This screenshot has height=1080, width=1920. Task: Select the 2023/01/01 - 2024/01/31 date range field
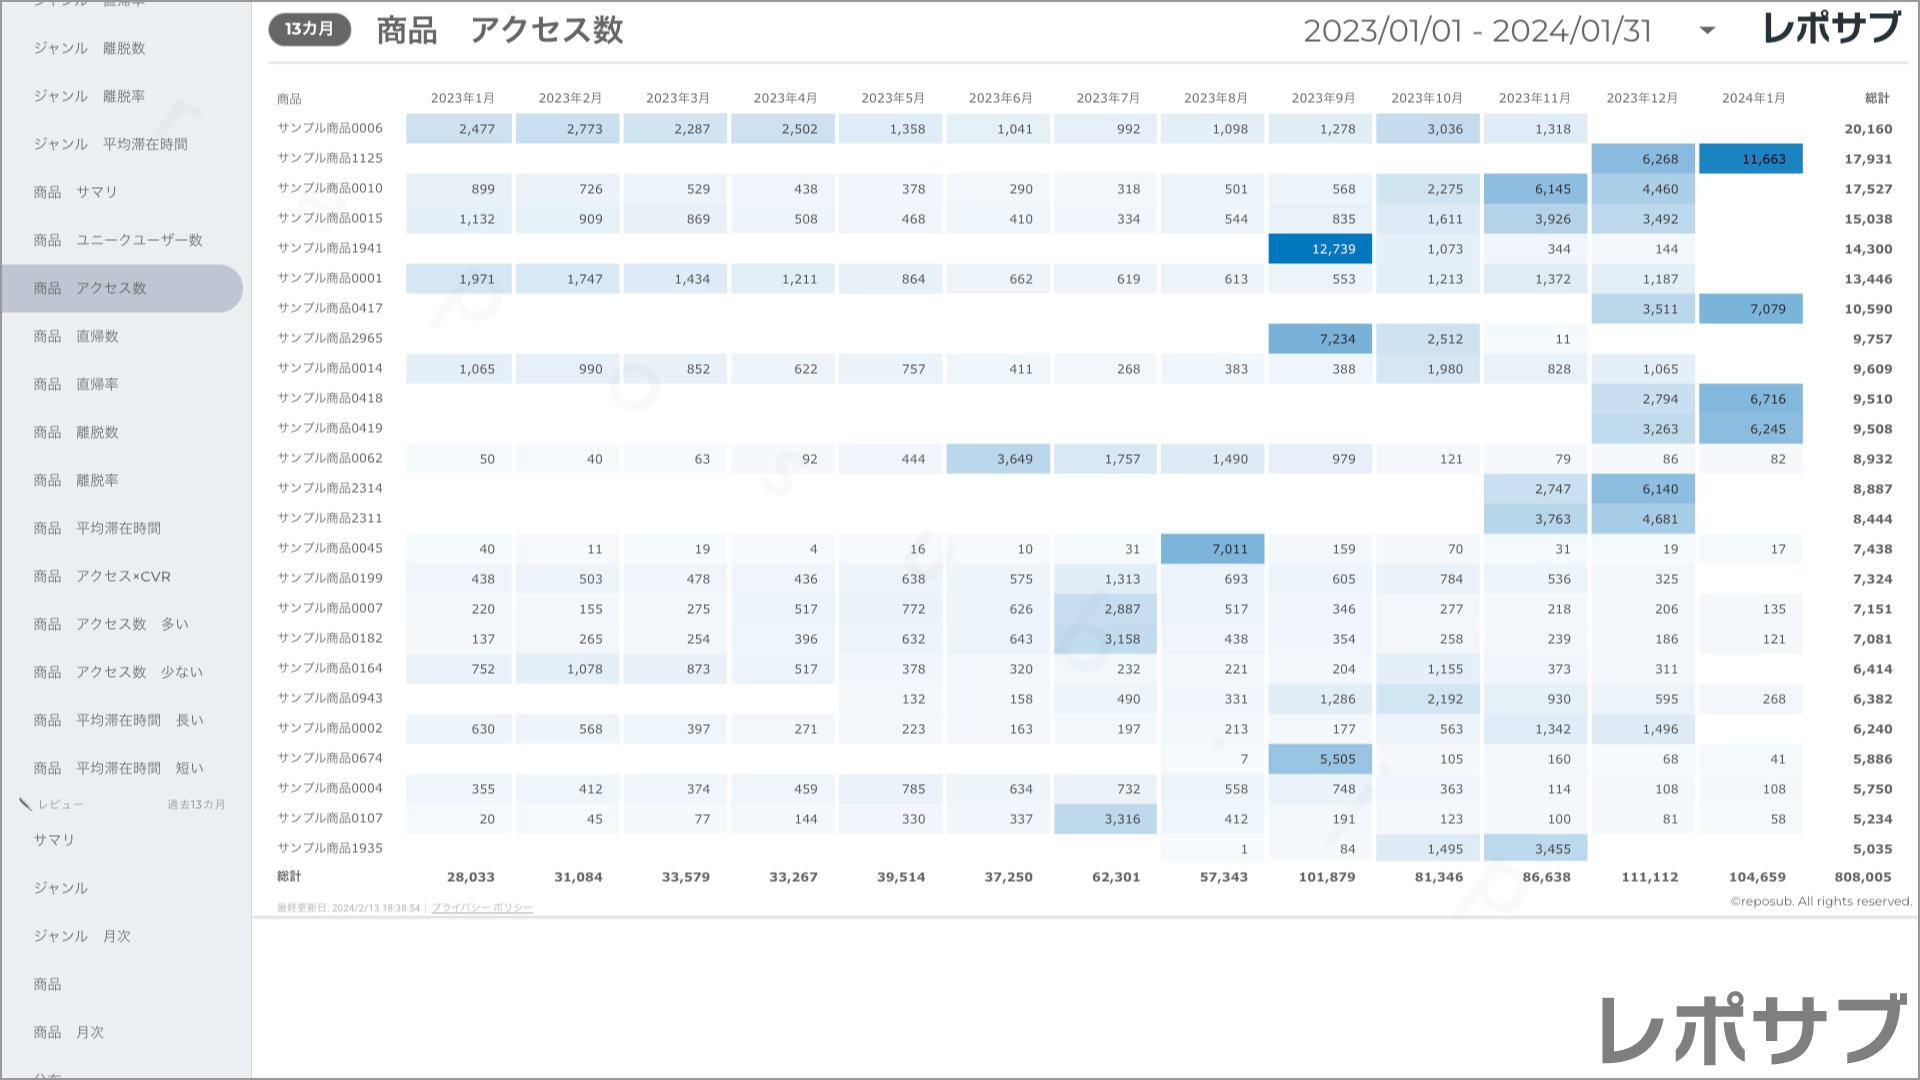click(x=1477, y=31)
